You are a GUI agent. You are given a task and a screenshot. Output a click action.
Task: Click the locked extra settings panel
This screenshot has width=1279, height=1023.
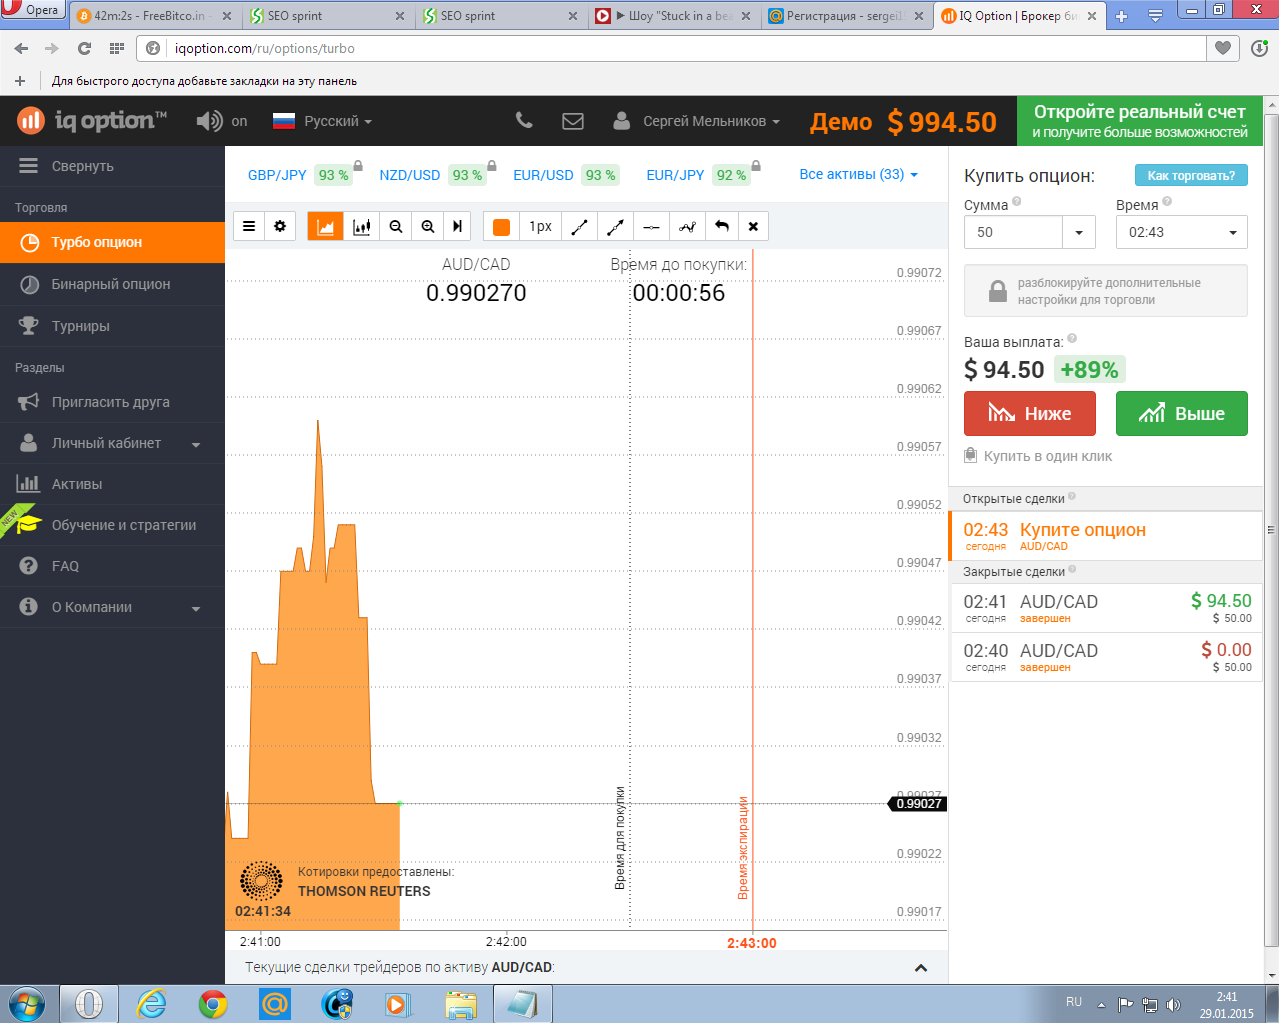tap(1106, 291)
